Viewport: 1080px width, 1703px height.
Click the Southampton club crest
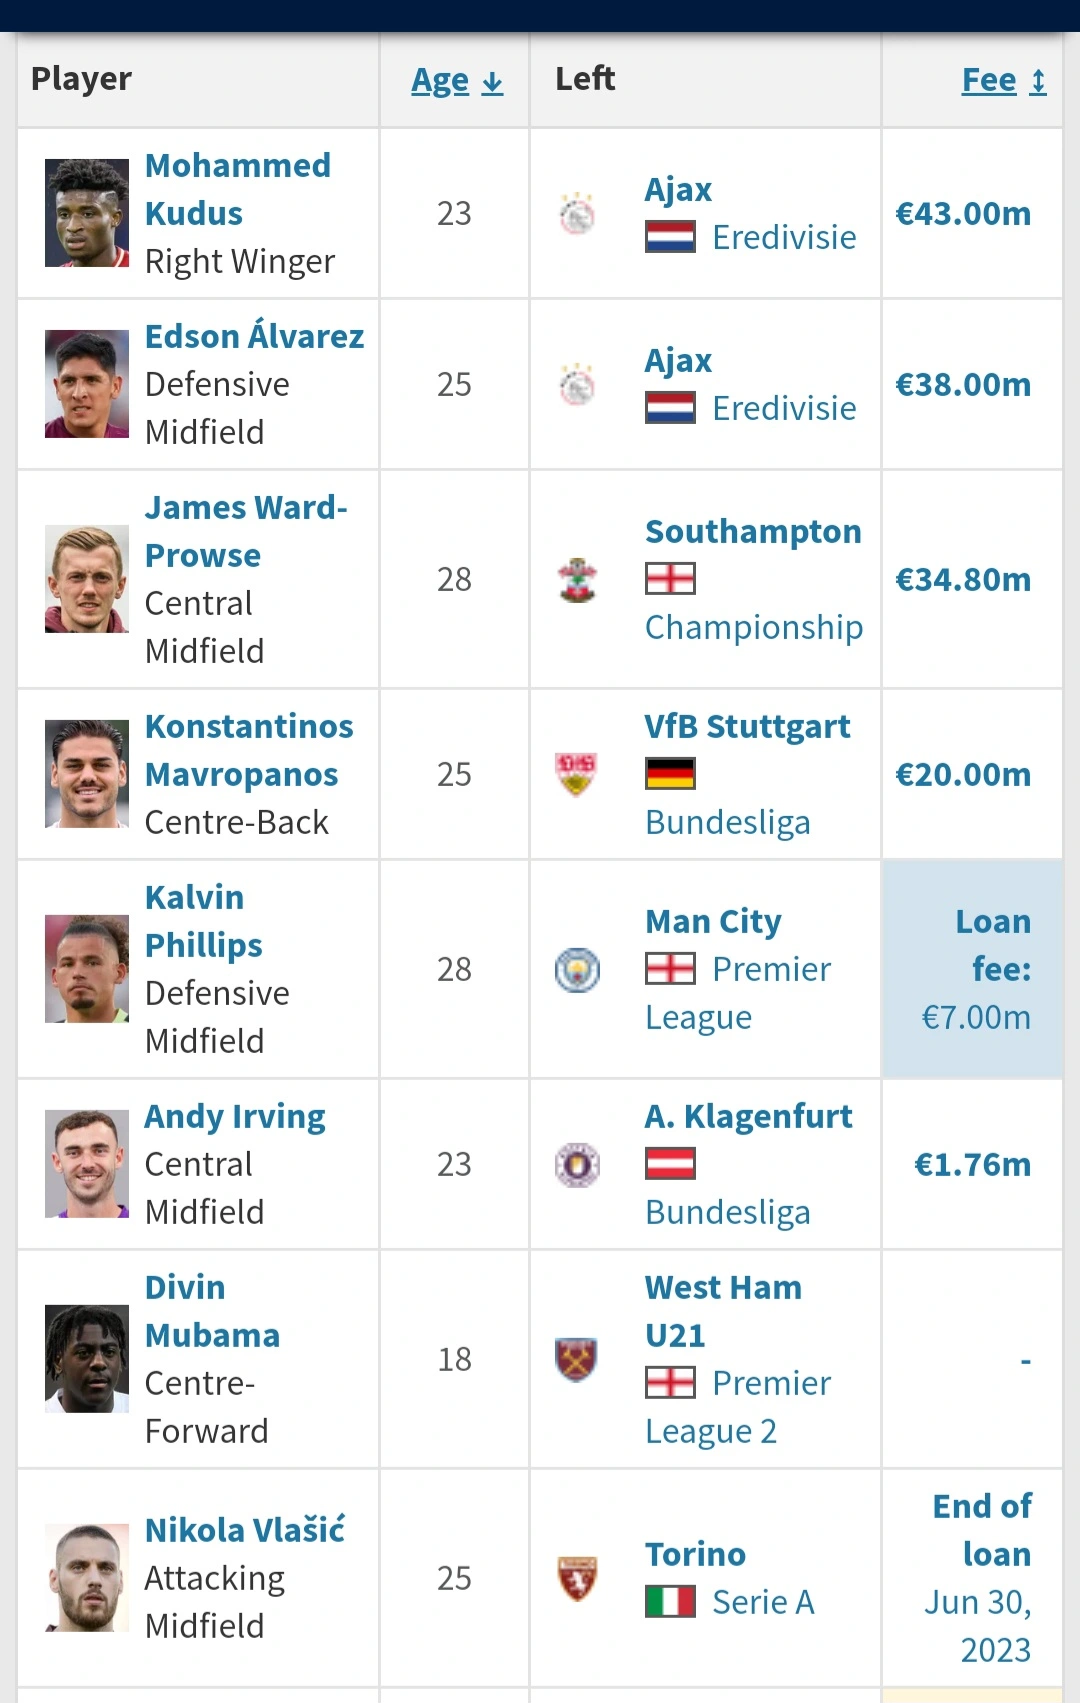coord(577,580)
